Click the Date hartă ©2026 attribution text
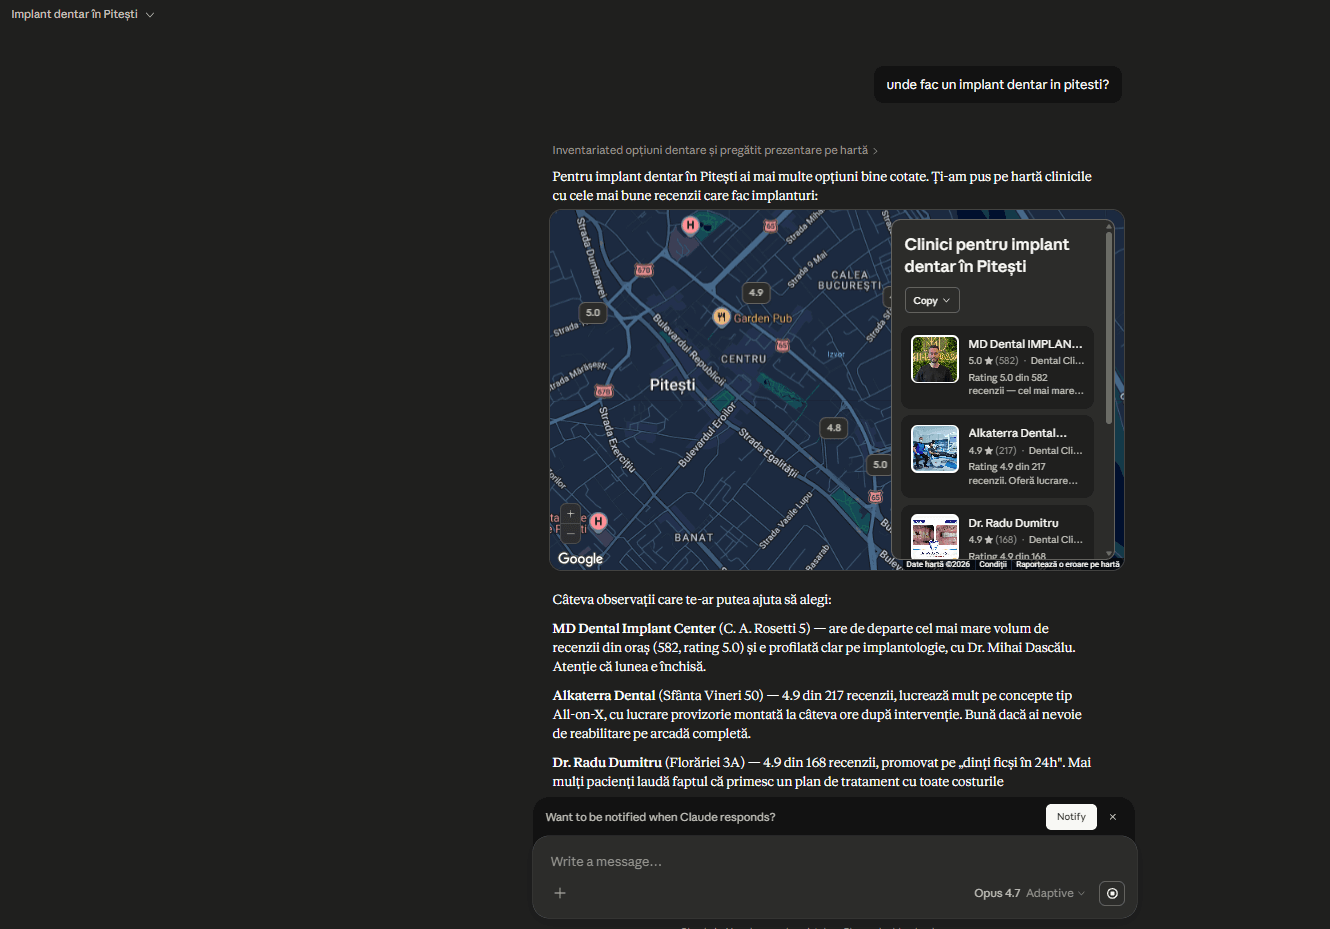 click(938, 564)
